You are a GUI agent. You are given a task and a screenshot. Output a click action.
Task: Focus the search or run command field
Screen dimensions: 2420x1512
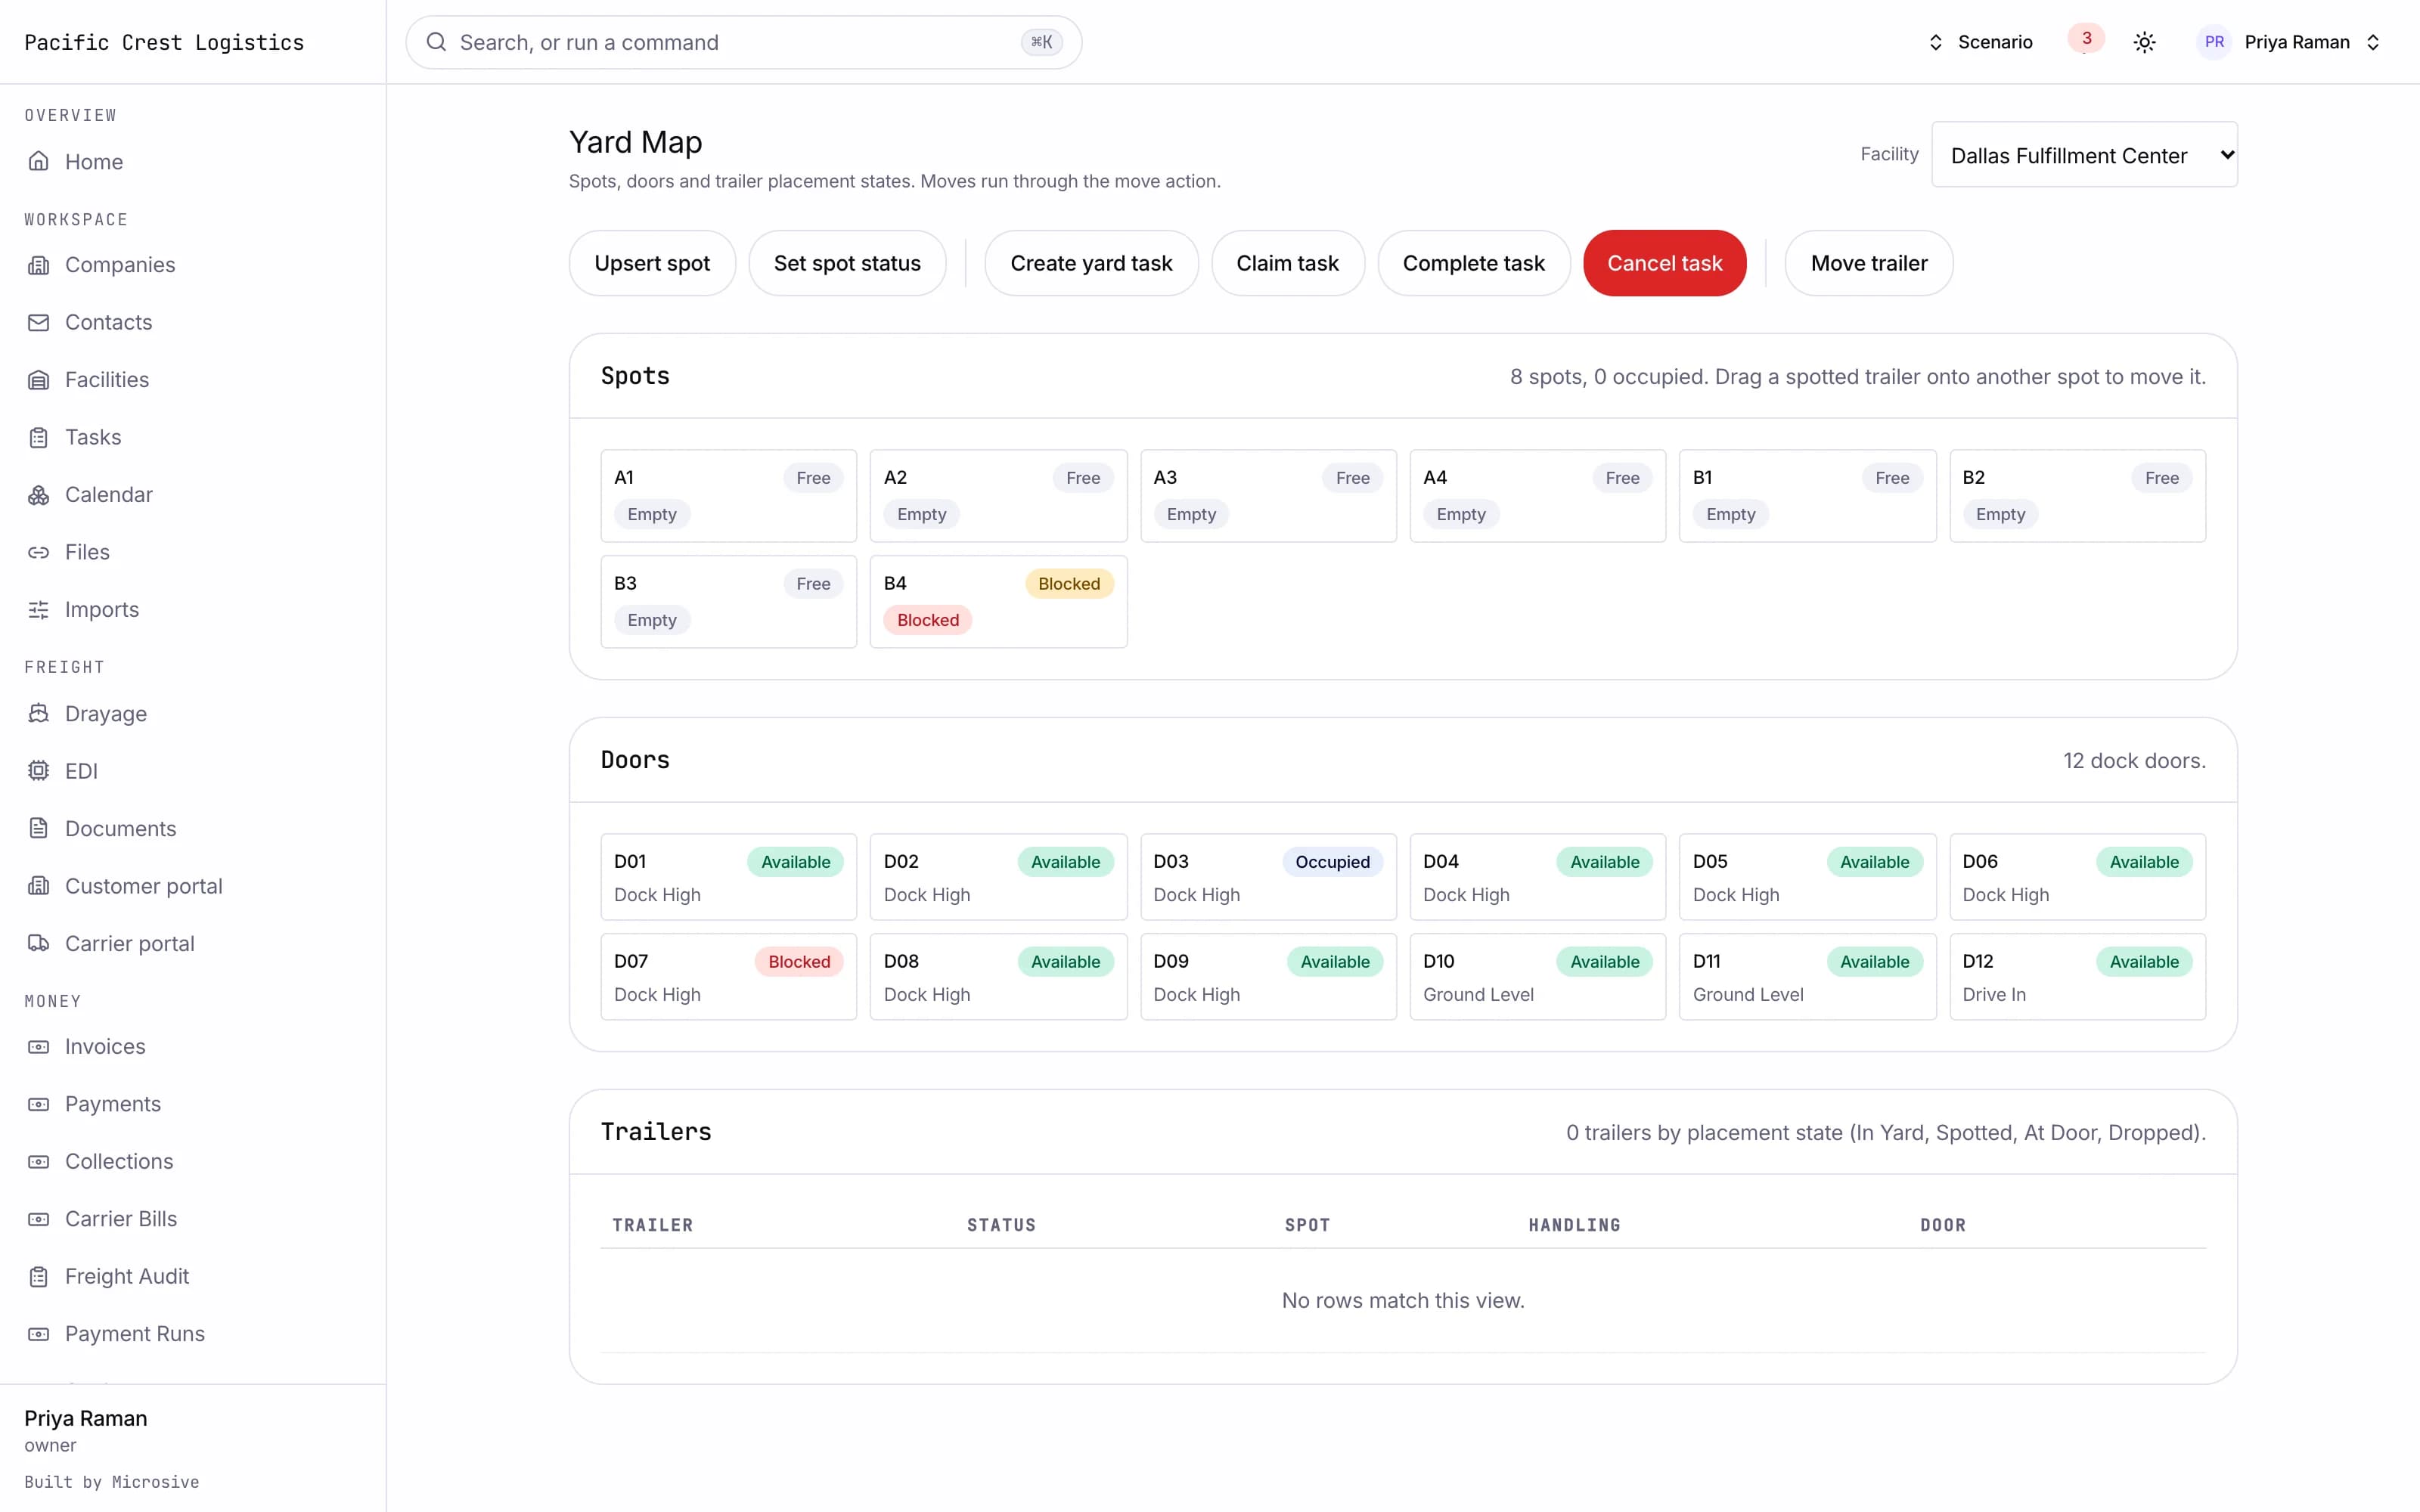tap(743, 42)
